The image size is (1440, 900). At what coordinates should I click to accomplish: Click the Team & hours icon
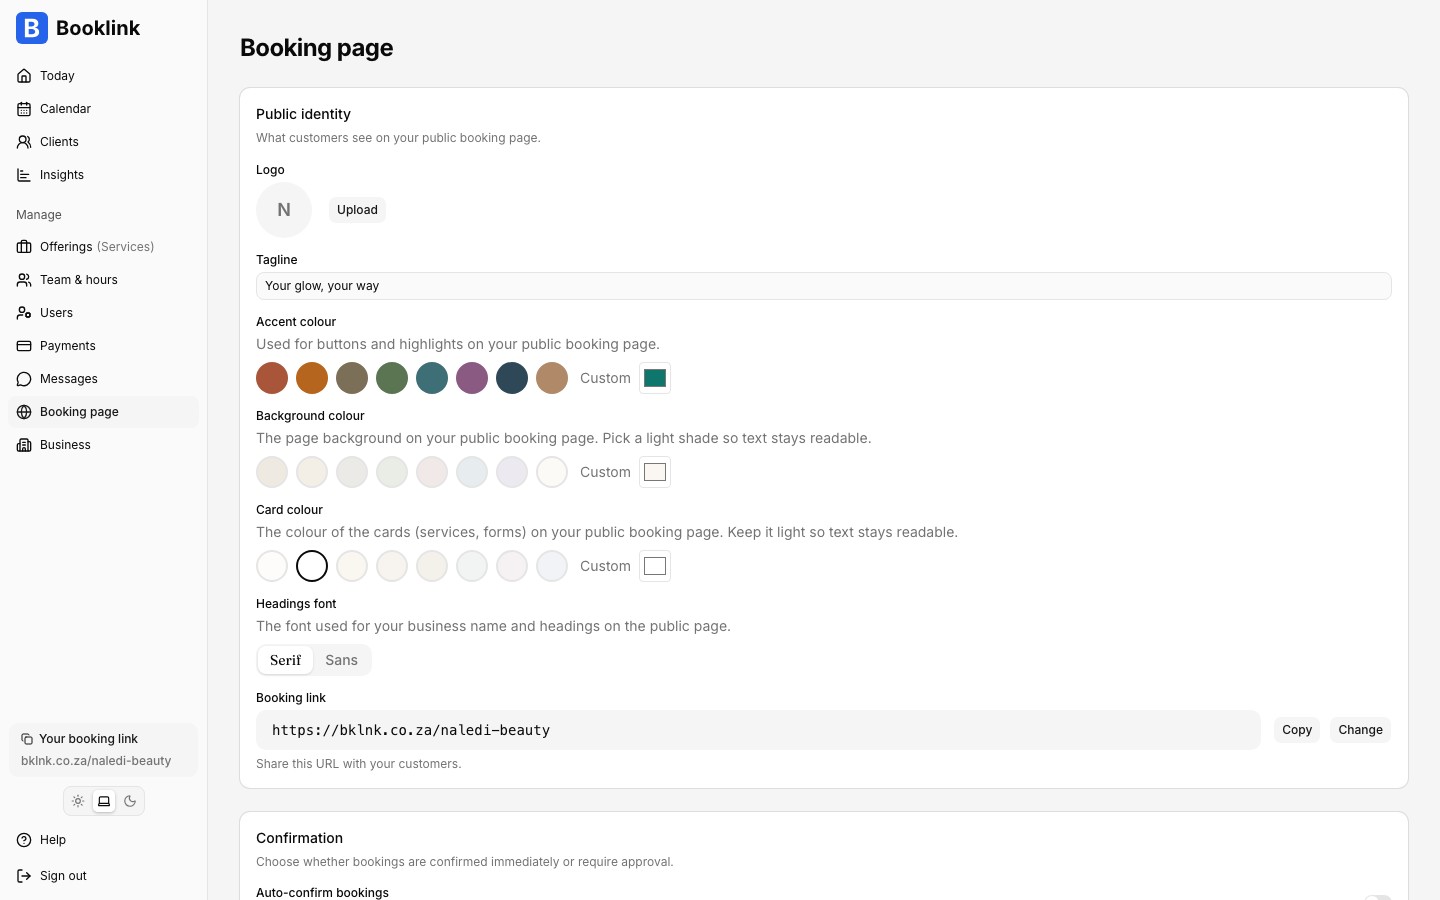pos(24,280)
